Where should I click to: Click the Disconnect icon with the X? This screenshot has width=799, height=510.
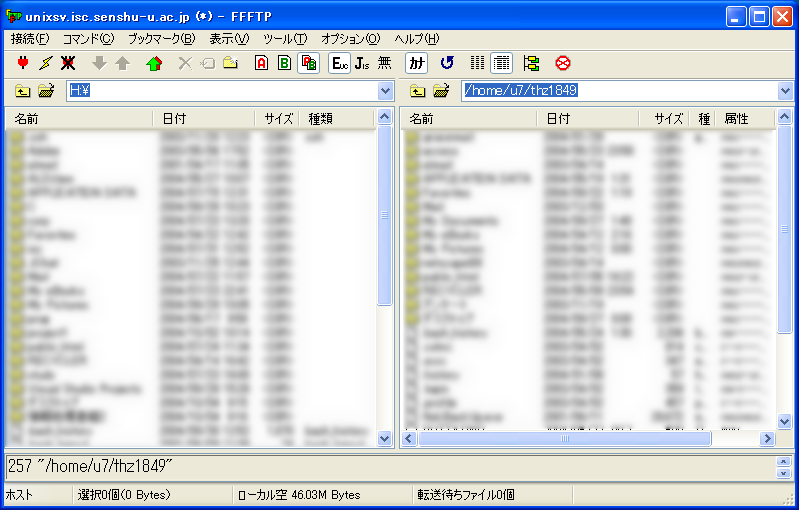click(x=68, y=63)
